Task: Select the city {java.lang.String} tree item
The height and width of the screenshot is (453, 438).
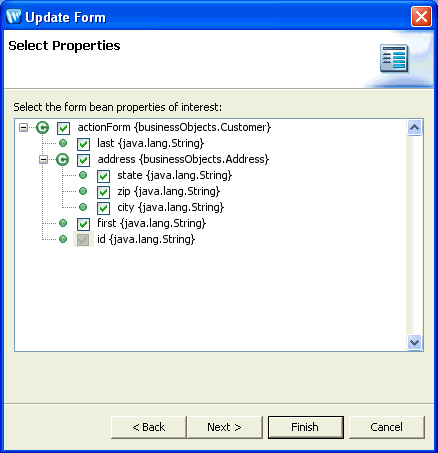Action: 170,207
